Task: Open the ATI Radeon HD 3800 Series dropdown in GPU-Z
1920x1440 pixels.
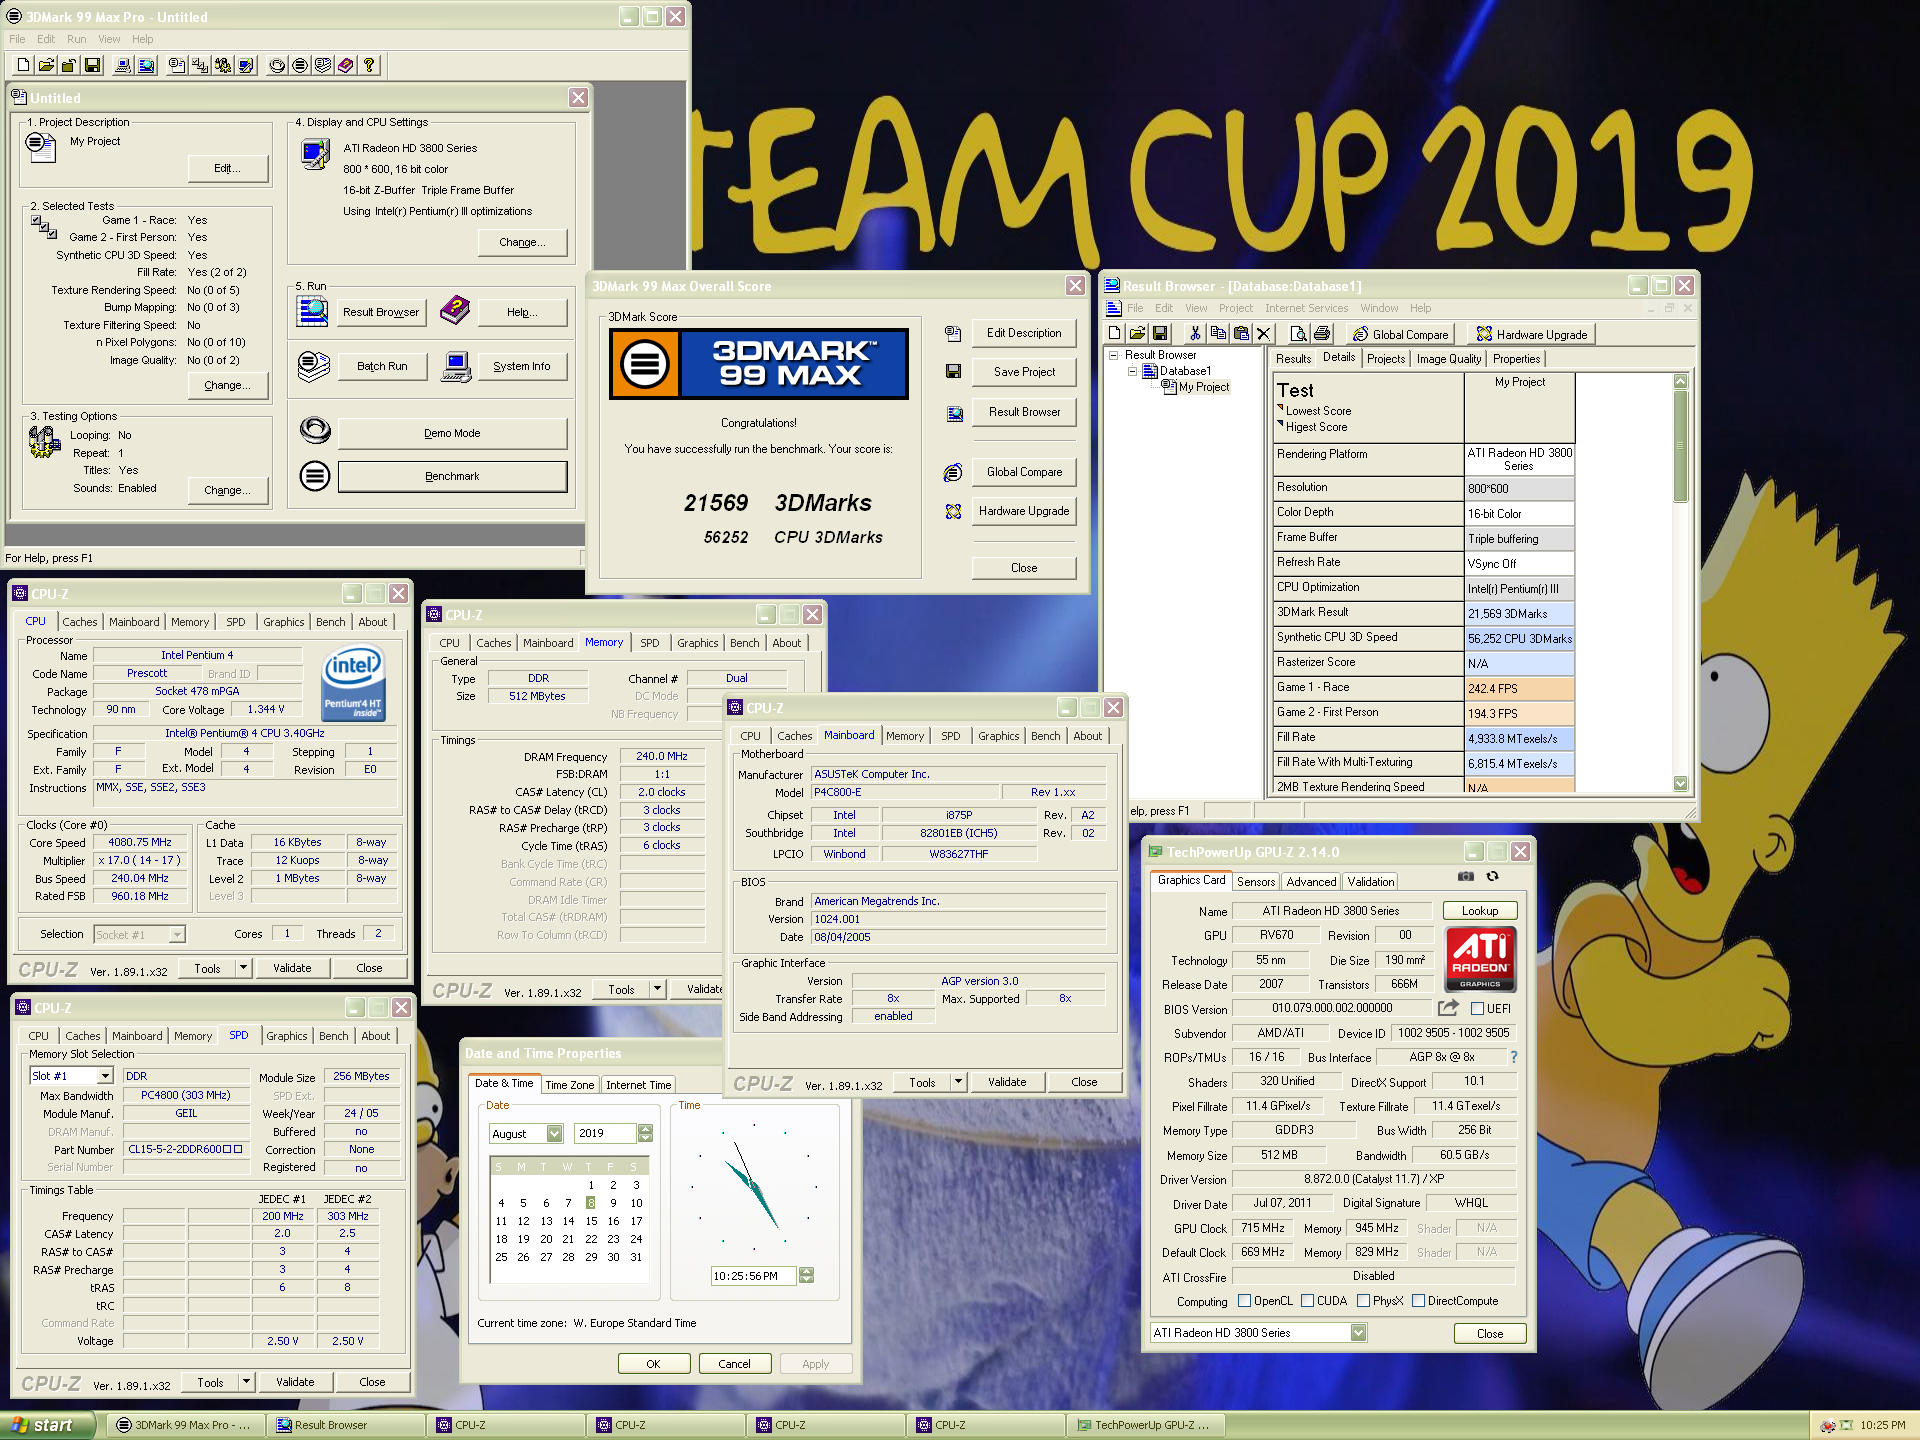Action: click(1358, 1332)
